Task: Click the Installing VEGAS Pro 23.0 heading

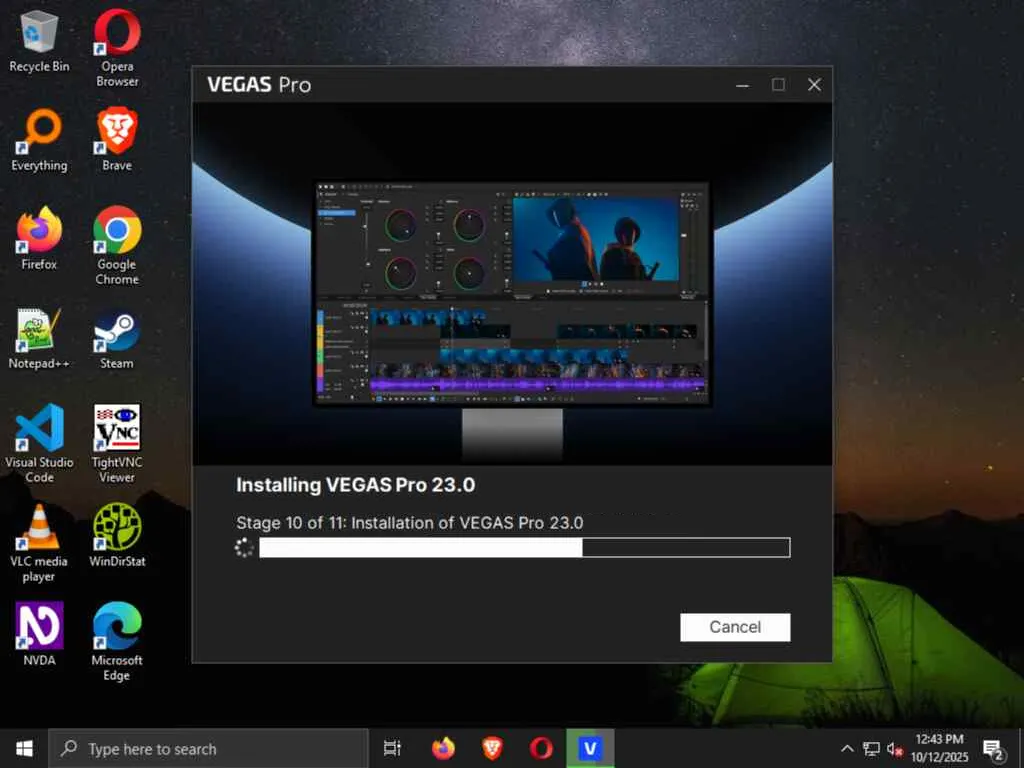Action: tap(355, 485)
